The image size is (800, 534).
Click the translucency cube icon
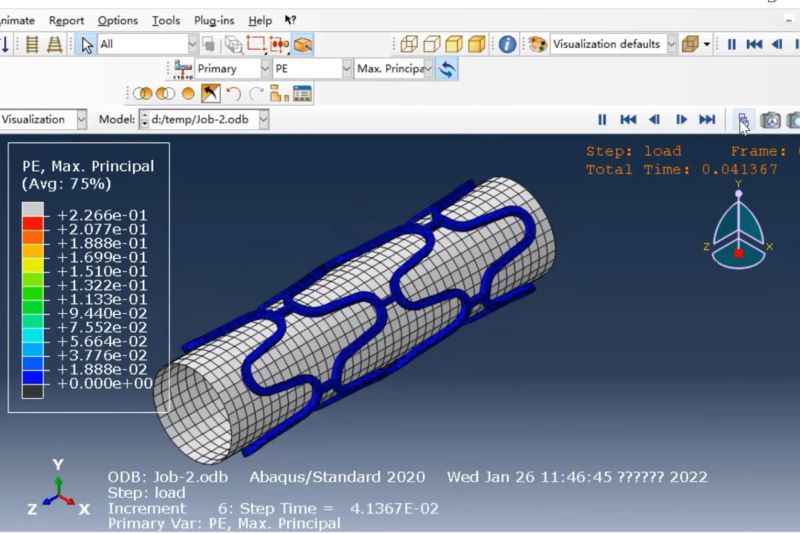[690, 44]
